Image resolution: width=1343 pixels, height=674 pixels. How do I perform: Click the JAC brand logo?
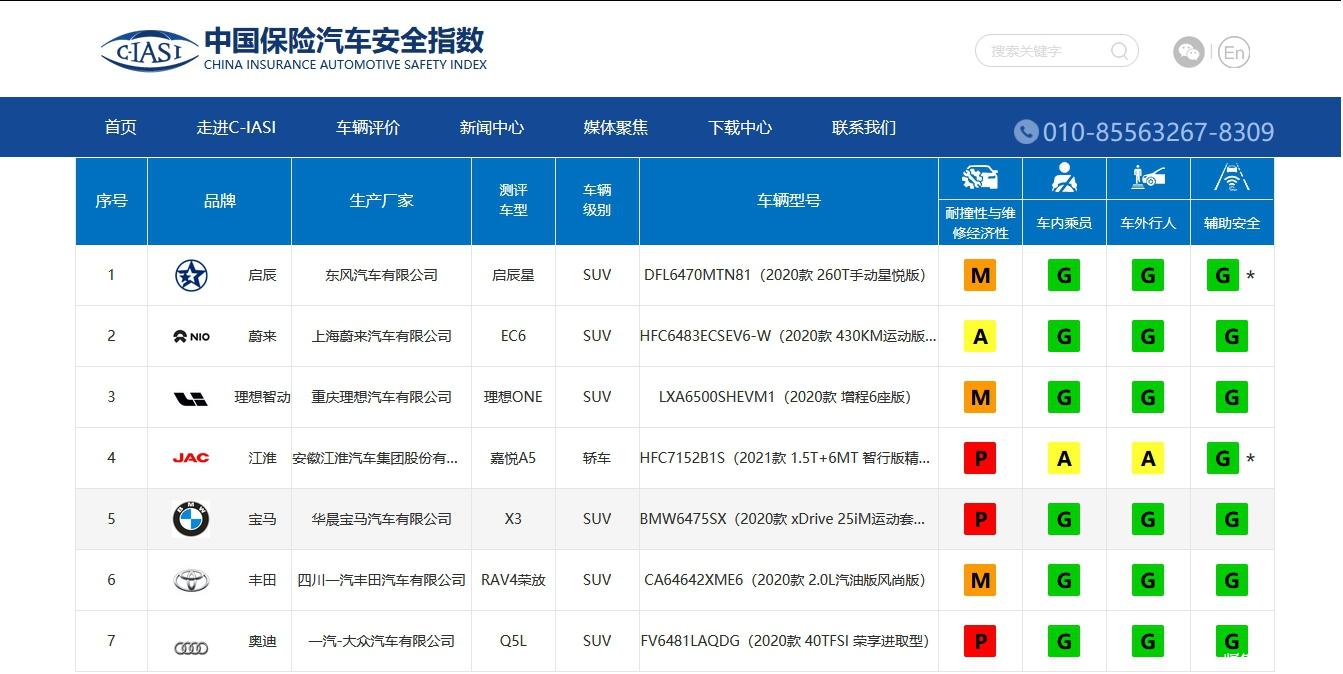[x=191, y=458]
